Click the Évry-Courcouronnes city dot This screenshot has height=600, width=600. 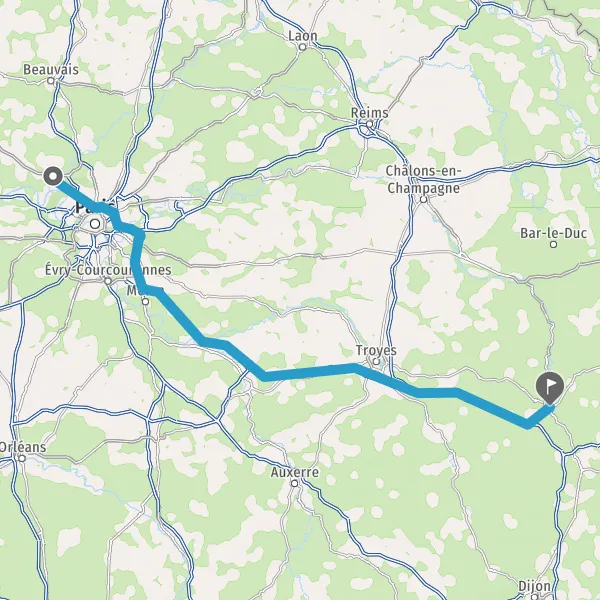108,281
